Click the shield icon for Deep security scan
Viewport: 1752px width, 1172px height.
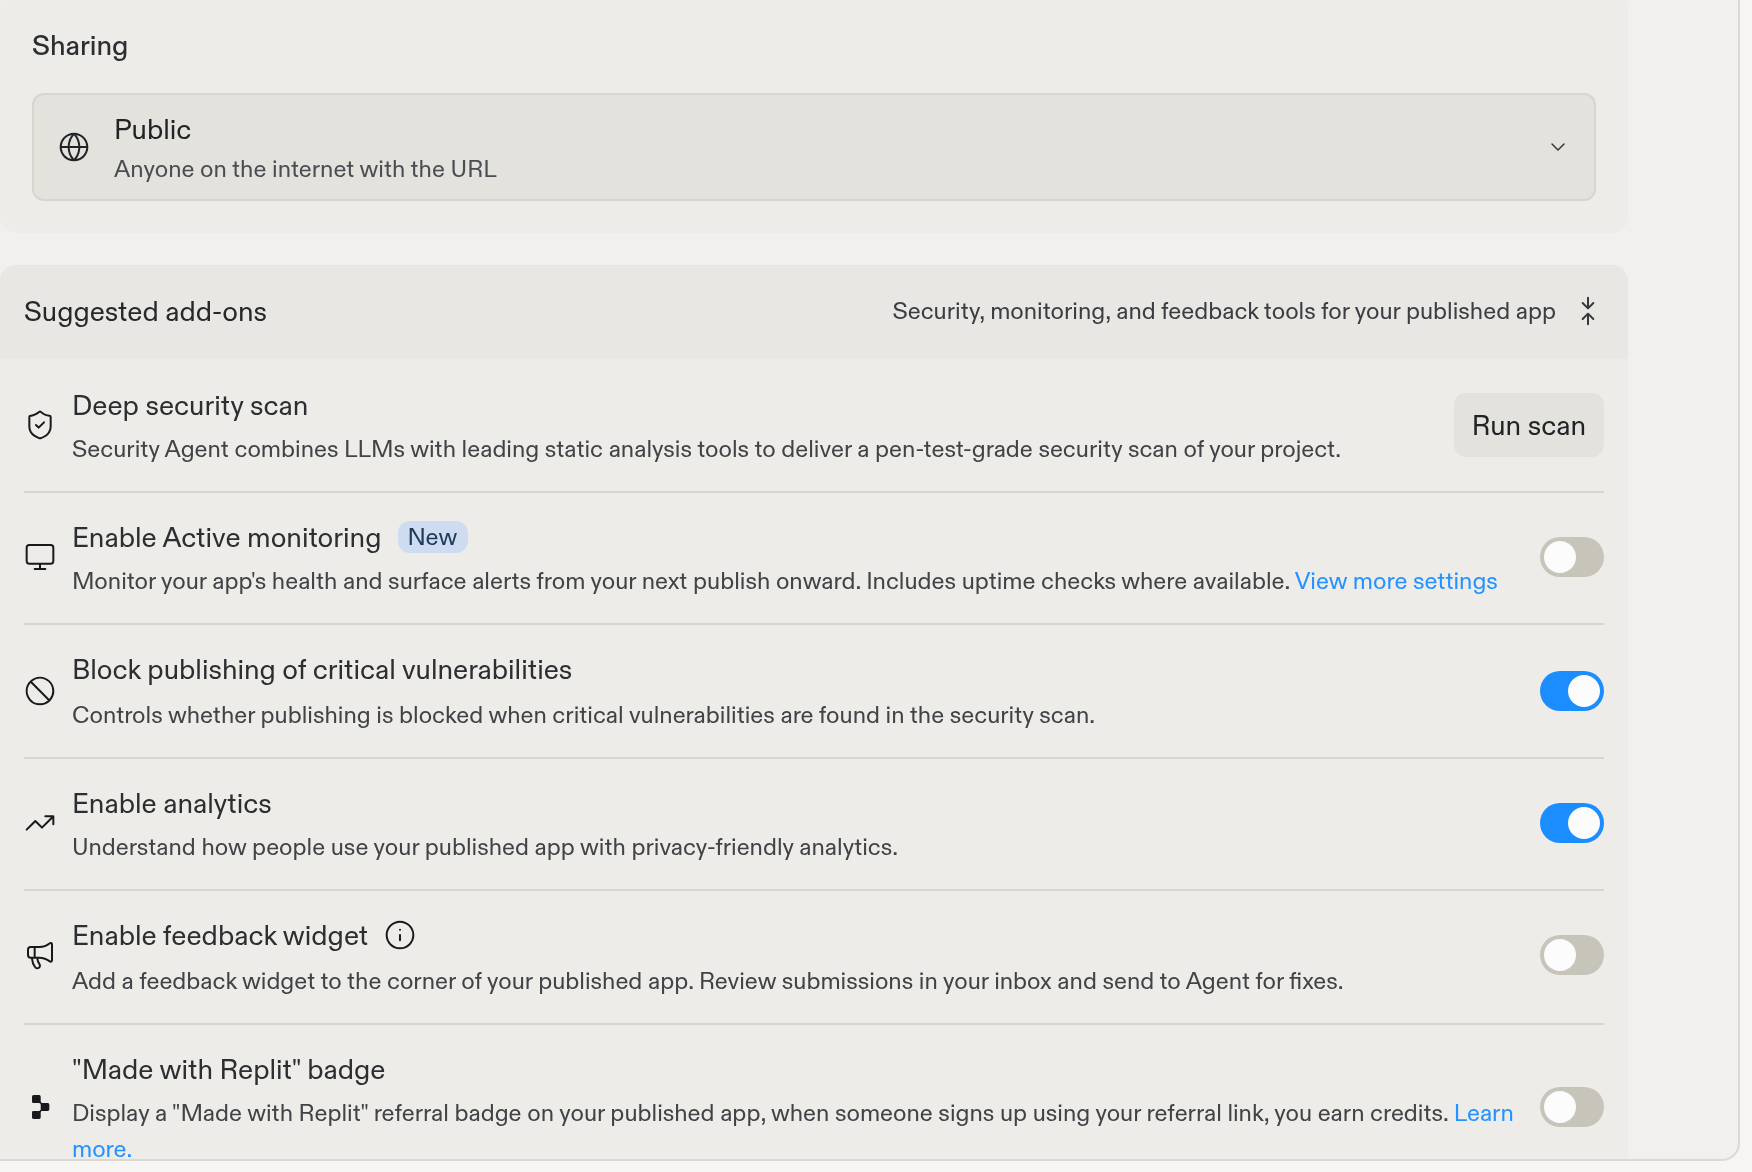(x=40, y=425)
